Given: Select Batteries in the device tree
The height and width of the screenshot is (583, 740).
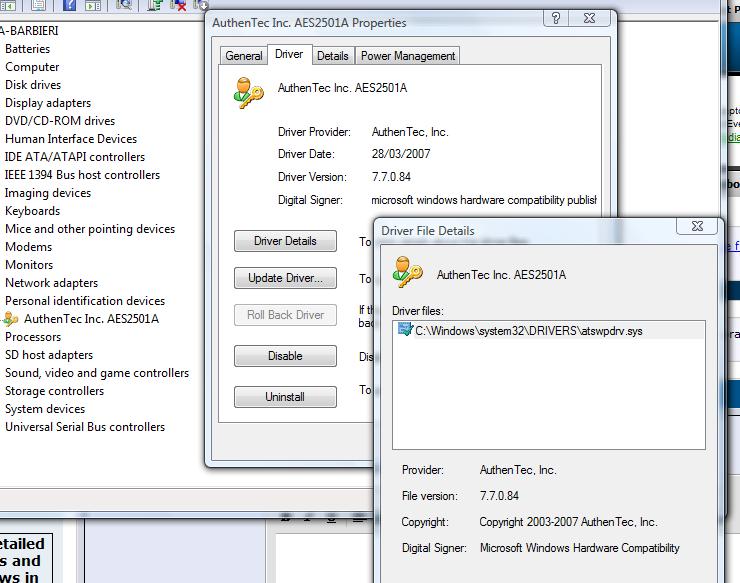Looking at the screenshot, I should (x=27, y=49).
